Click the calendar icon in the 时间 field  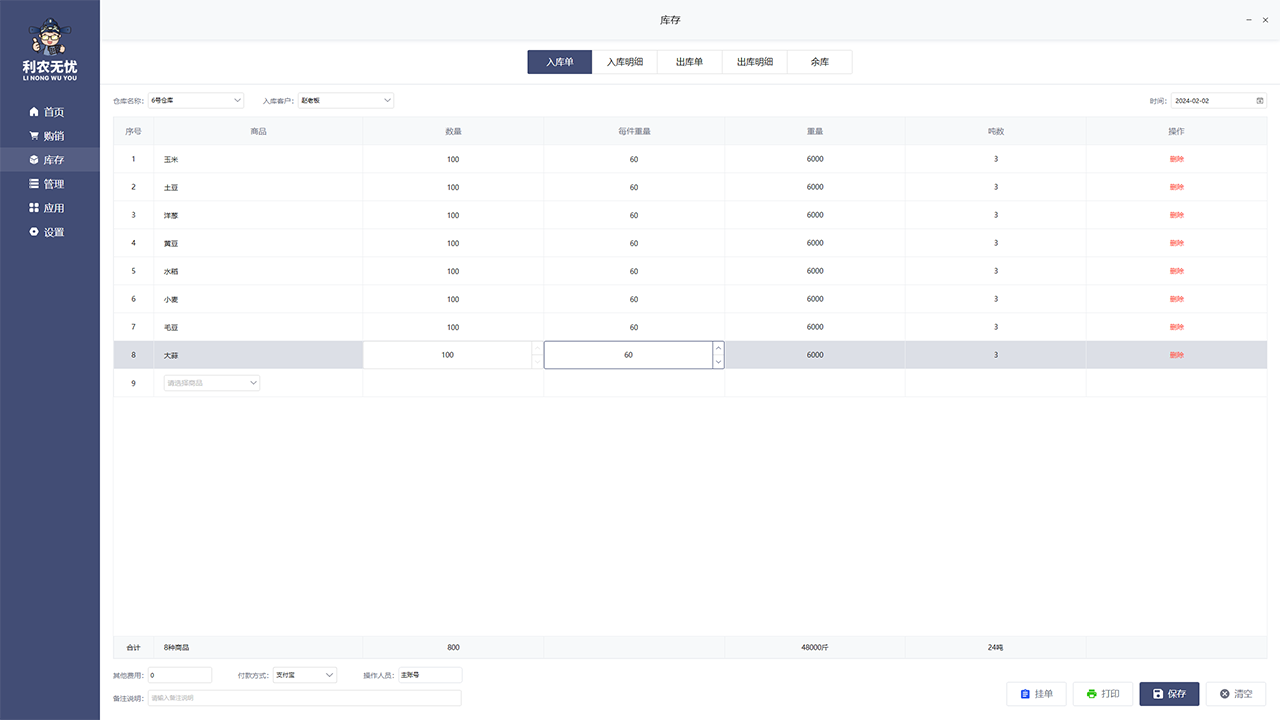coord(1260,101)
